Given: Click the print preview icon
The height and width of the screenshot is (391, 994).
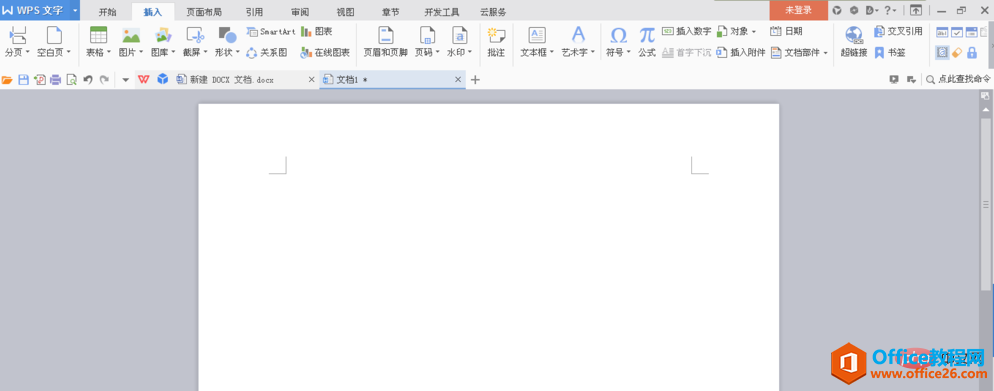Looking at the screenshot, I should 72,80.
